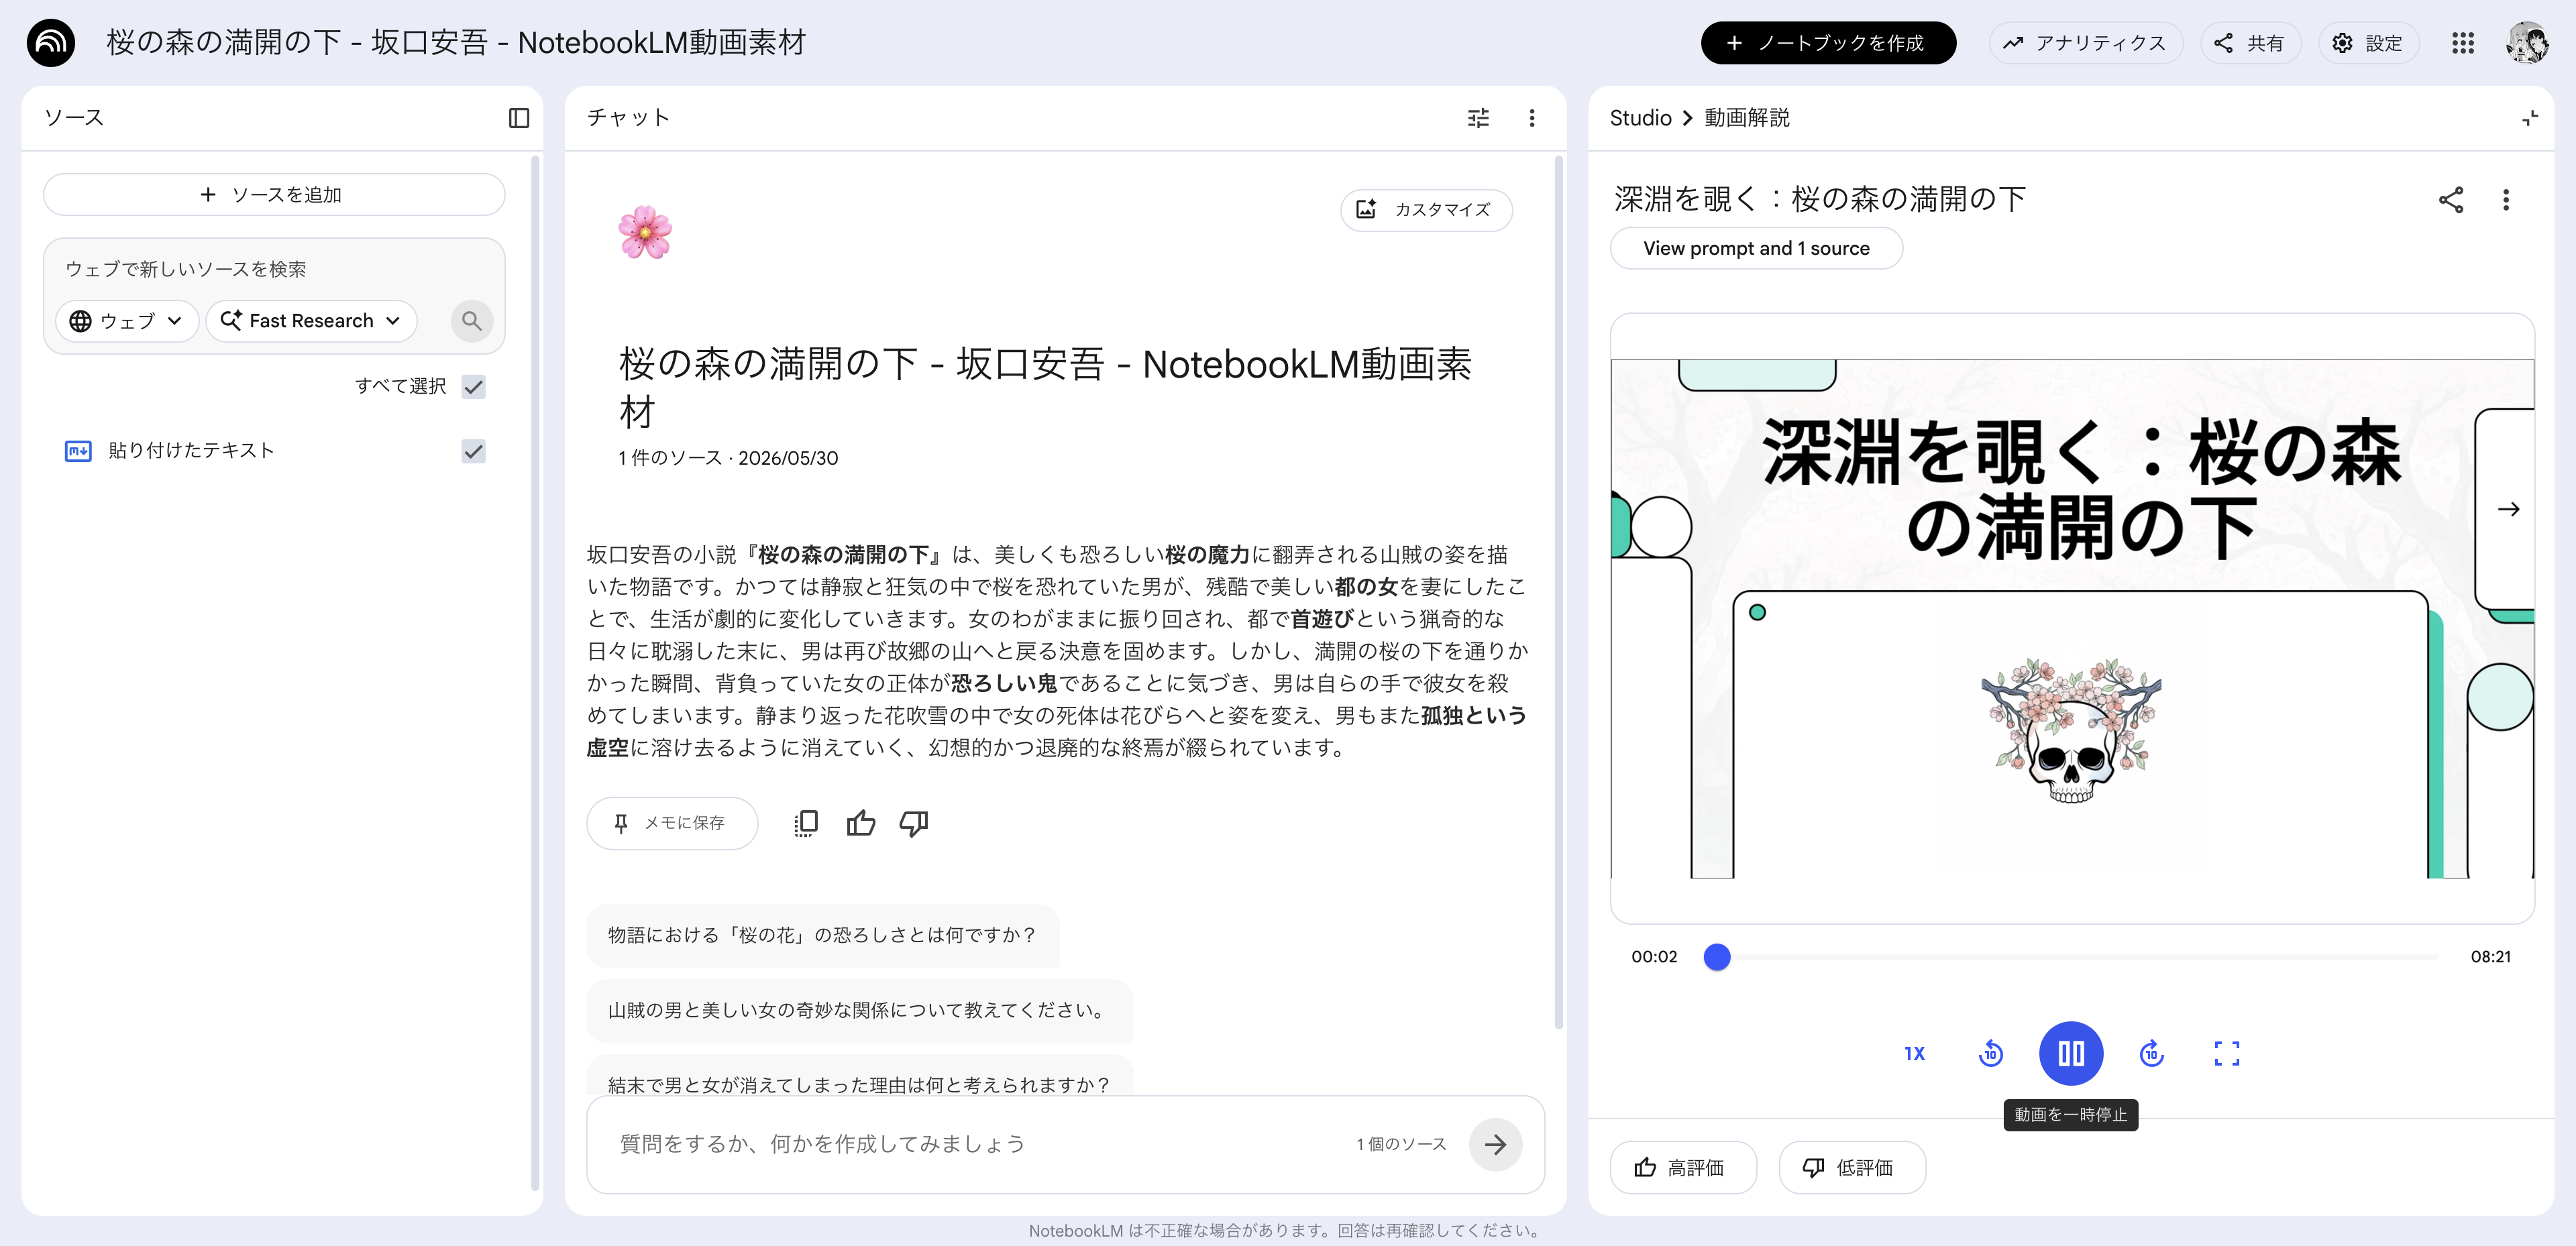Viewport: 2576px width, 1246px height.
Task: Toggle the すべて選択 checkbox
Action: (x=473, y=387)
